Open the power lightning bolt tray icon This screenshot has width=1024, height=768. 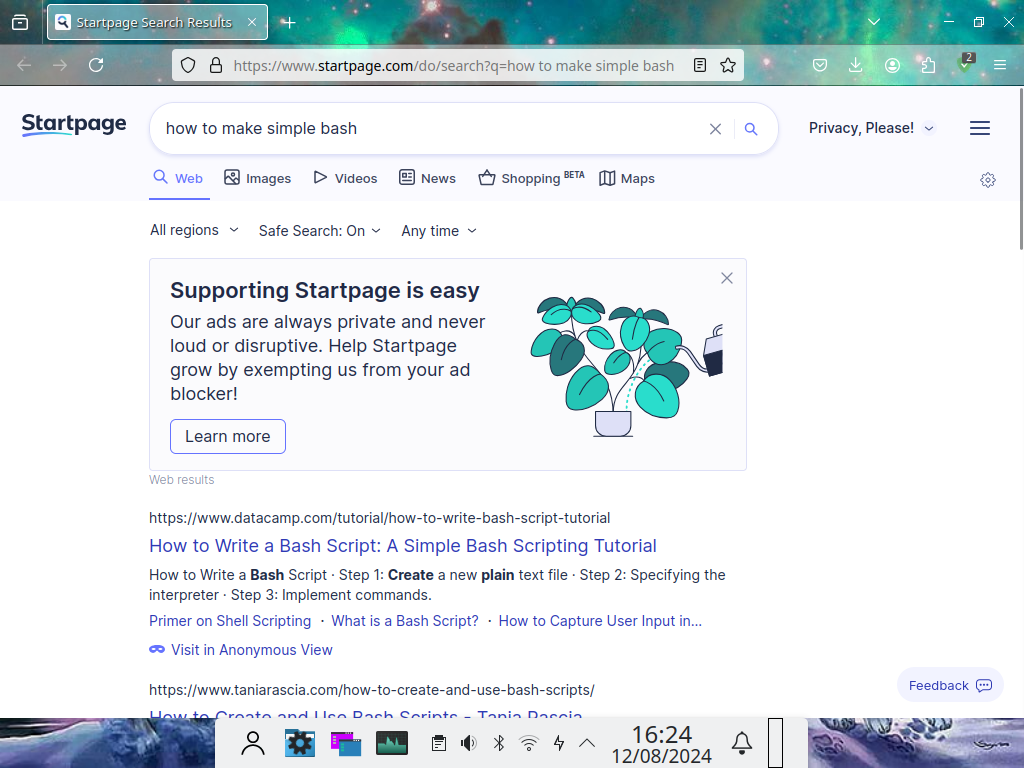(x=559, y=743)
